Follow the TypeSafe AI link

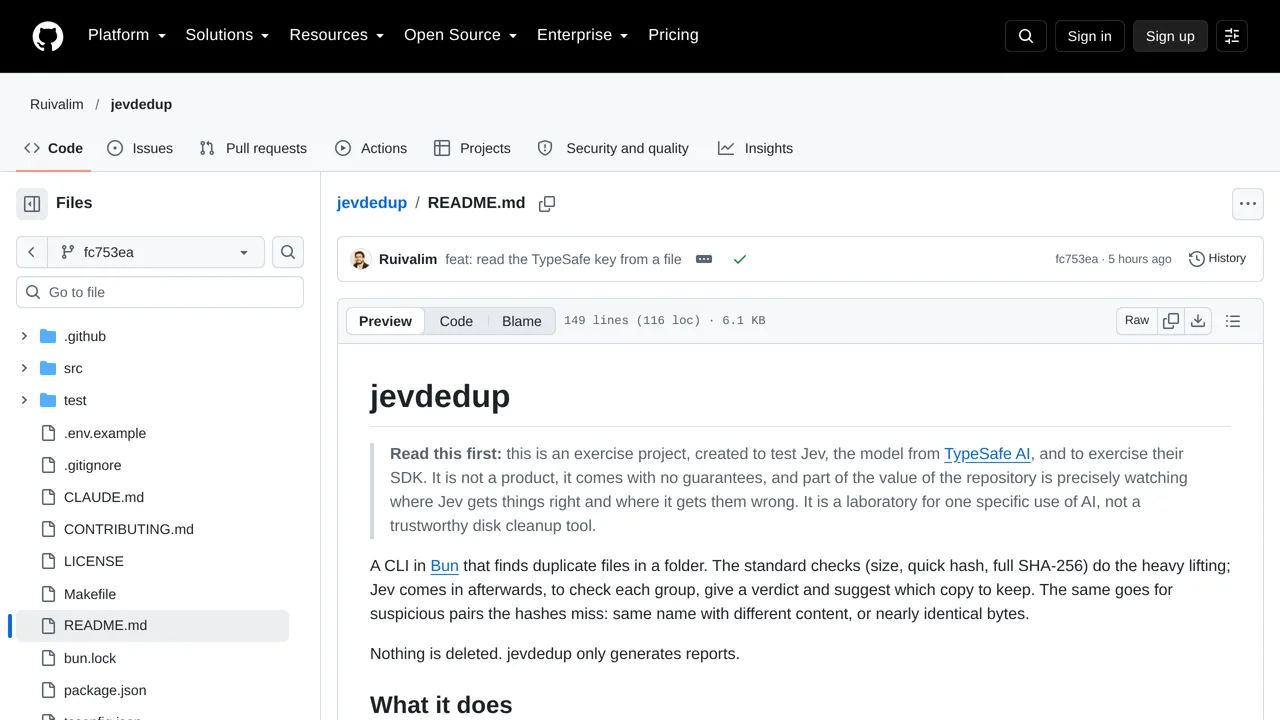tap(987, 453)
